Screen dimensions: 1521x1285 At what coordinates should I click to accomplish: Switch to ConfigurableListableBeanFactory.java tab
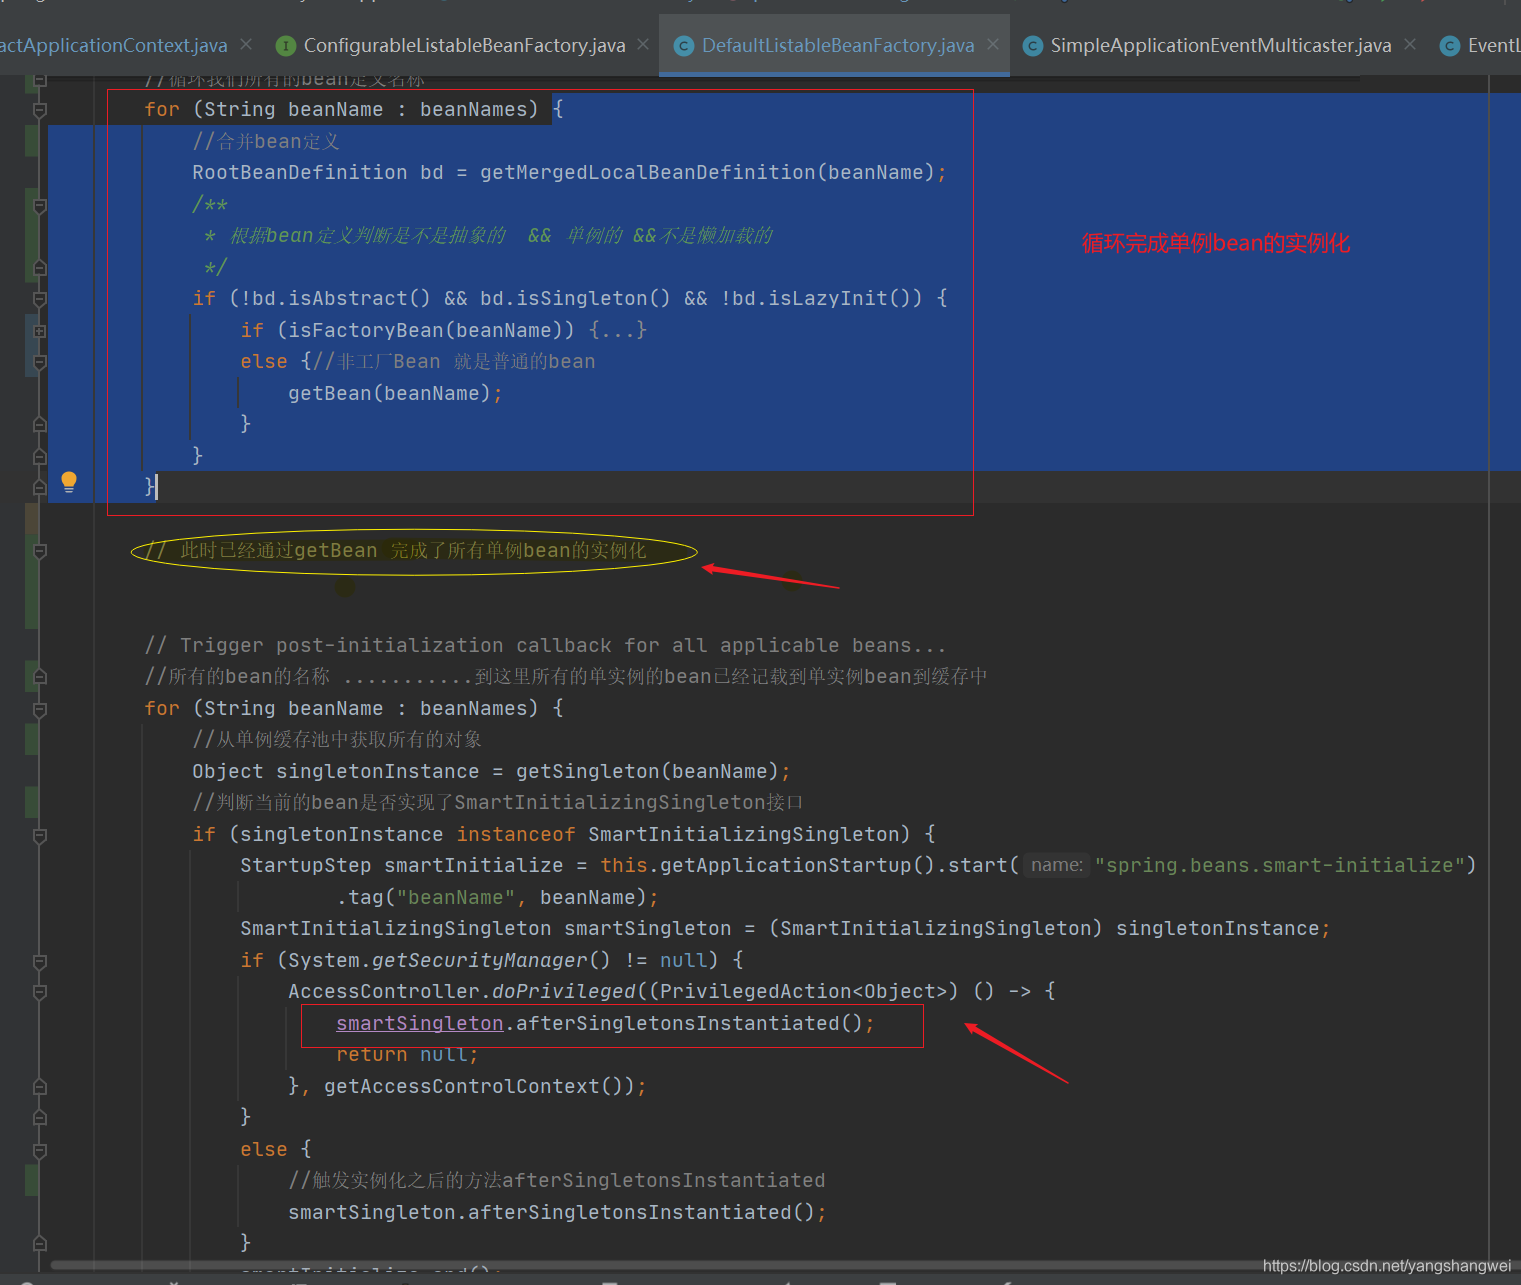(x=464, y=45)
